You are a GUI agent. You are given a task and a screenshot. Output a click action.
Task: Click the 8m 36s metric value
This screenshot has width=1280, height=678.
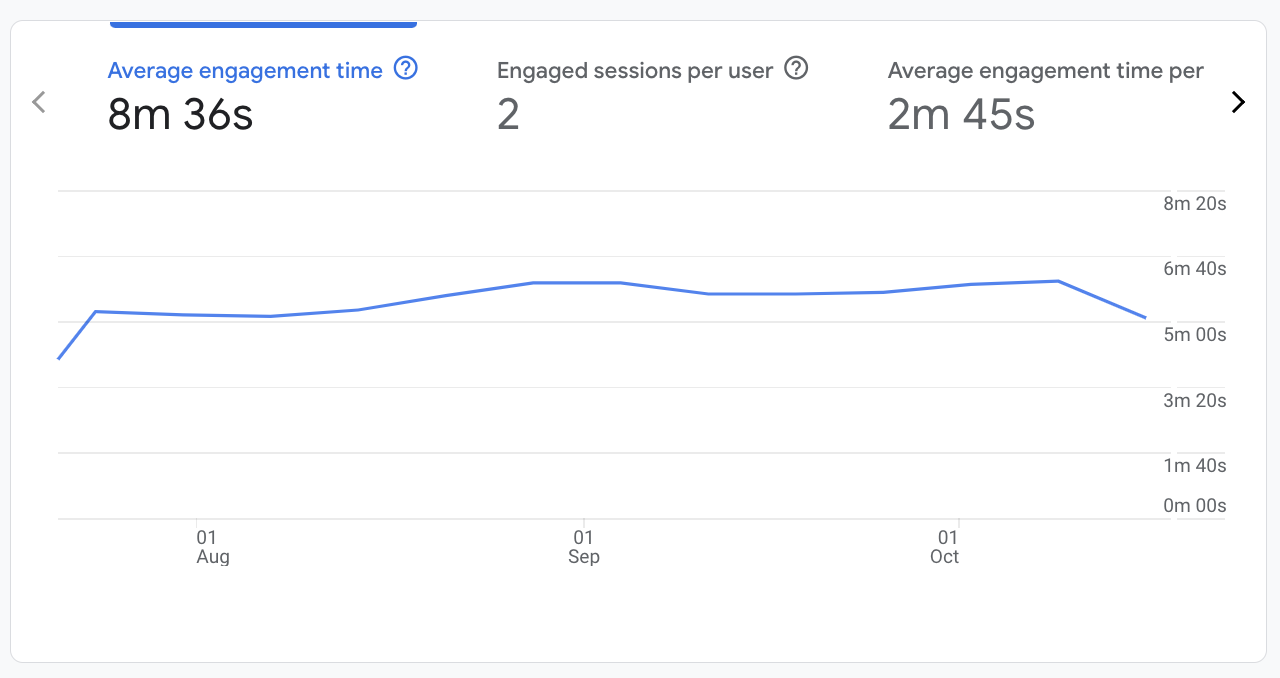[180, 114]
